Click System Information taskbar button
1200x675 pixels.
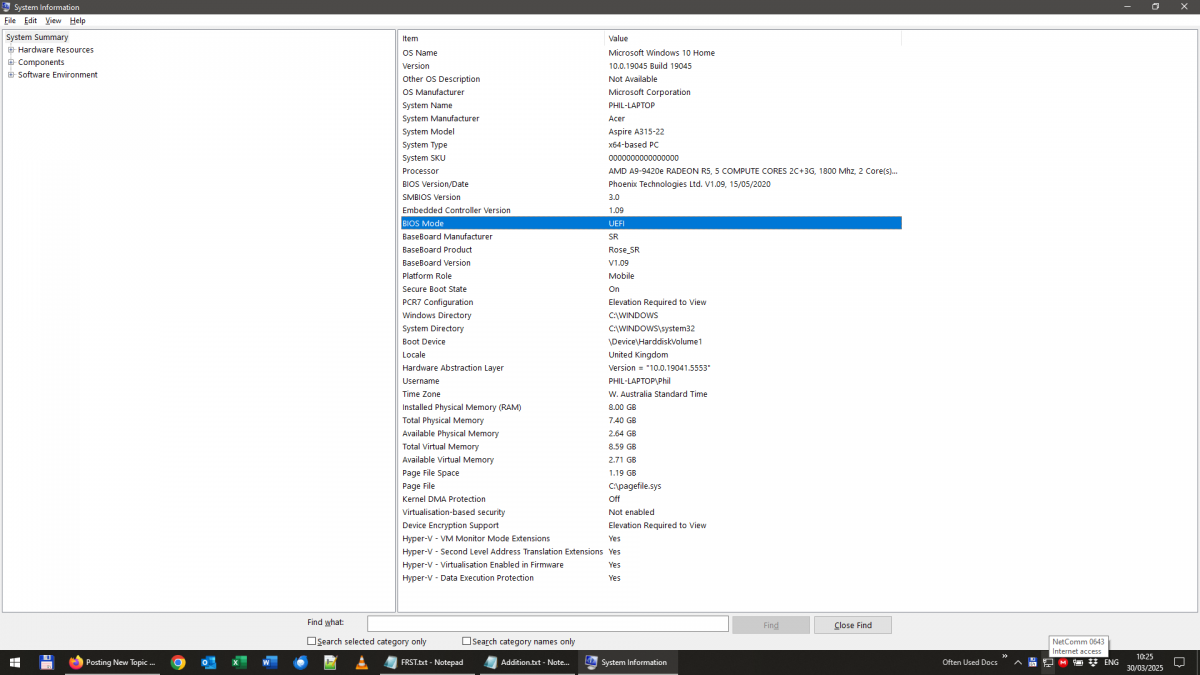pyautogui.click(x=628, y=662)
